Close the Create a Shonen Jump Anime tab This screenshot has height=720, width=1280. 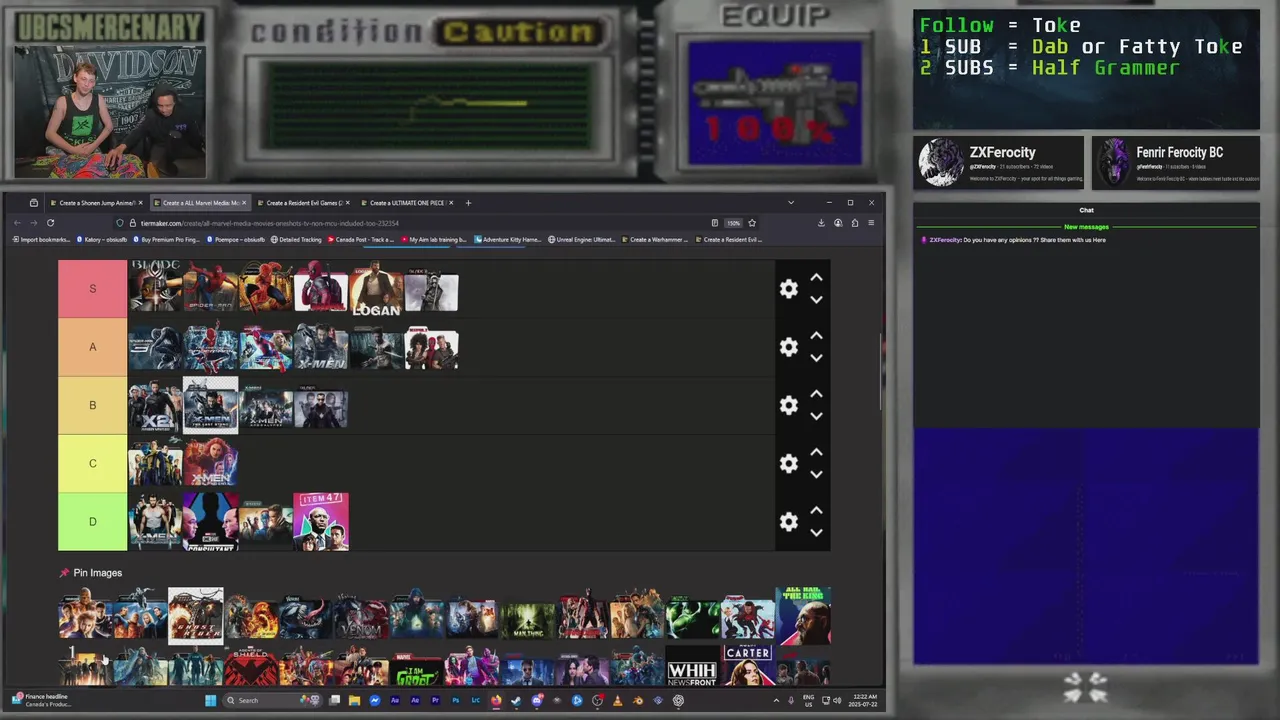pos(140,203)
